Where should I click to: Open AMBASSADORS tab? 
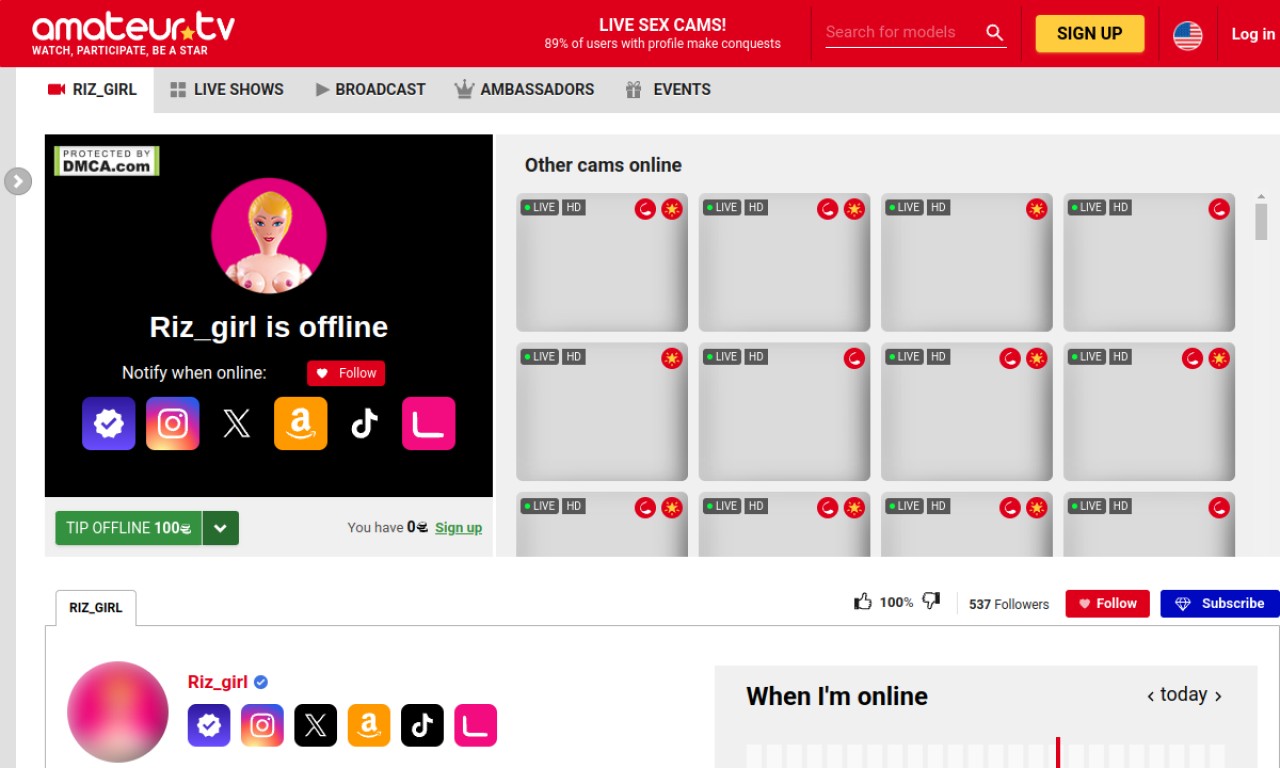point(525,89)
